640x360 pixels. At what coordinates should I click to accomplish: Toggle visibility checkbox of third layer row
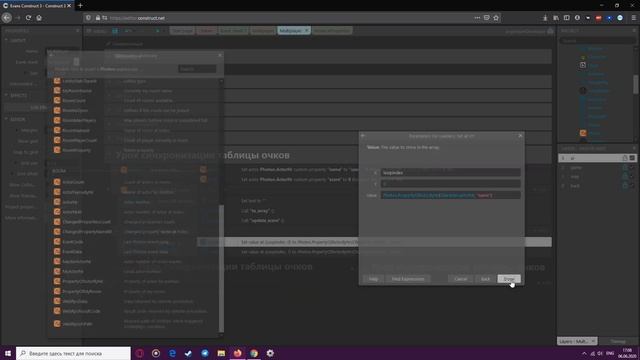tap(632, 177)
